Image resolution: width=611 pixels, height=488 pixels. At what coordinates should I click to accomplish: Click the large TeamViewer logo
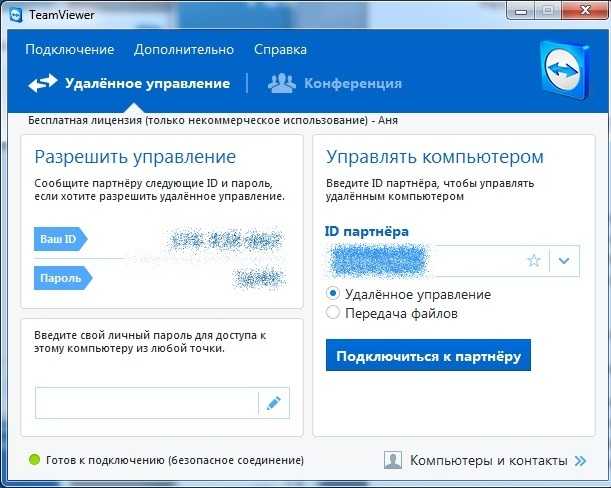(565, 70)
